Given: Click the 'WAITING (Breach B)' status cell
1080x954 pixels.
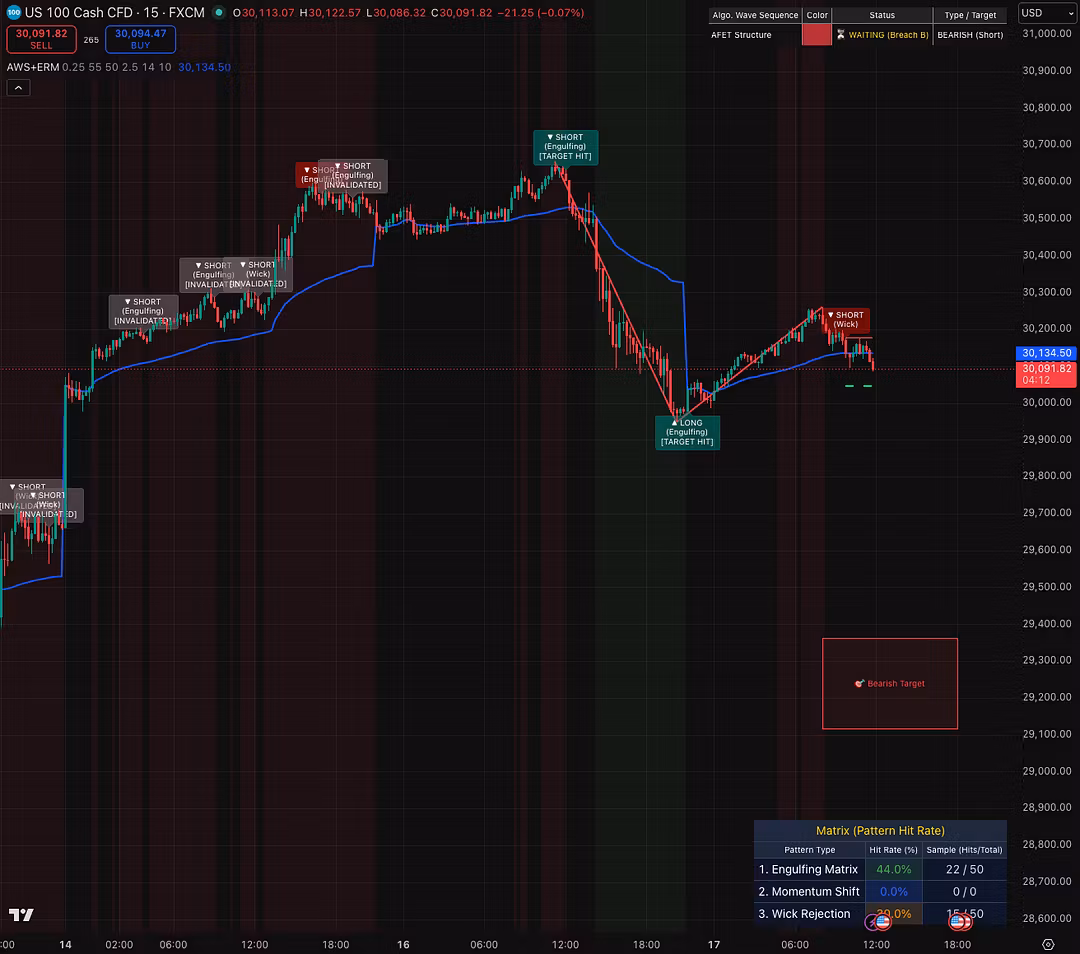Looking at the screenshot, I should point(882,34).
